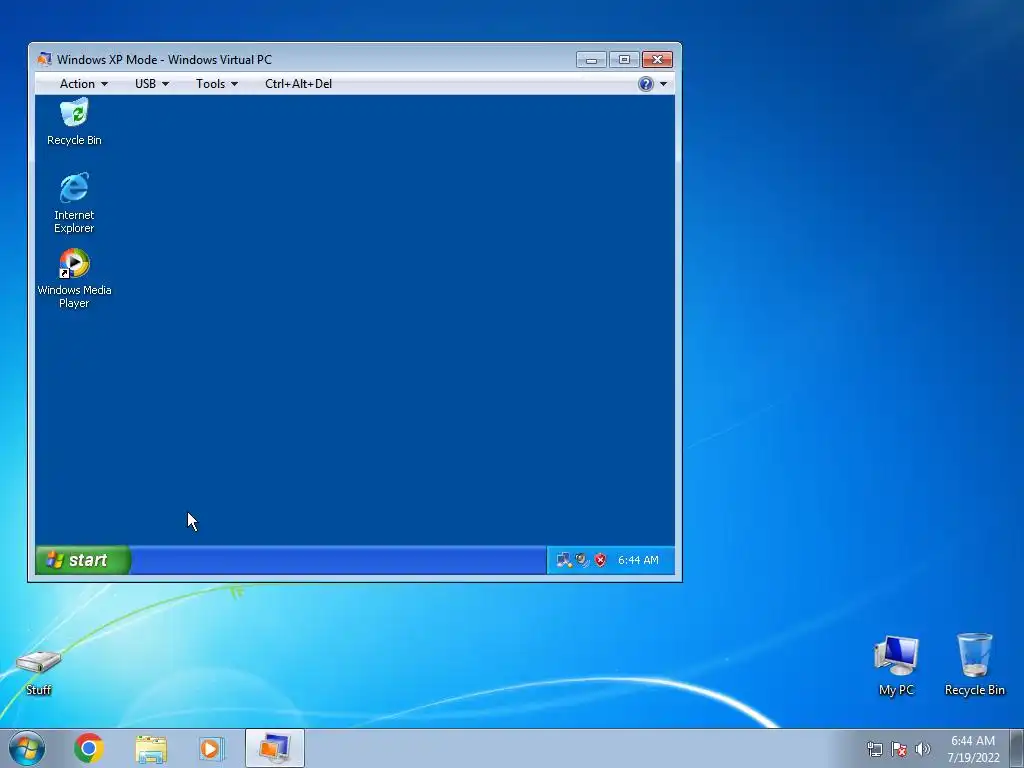Send Ctrl+Alt+Del to the virtual machine
Viewport: 1024px width, 768px height.
pos(298,84)
